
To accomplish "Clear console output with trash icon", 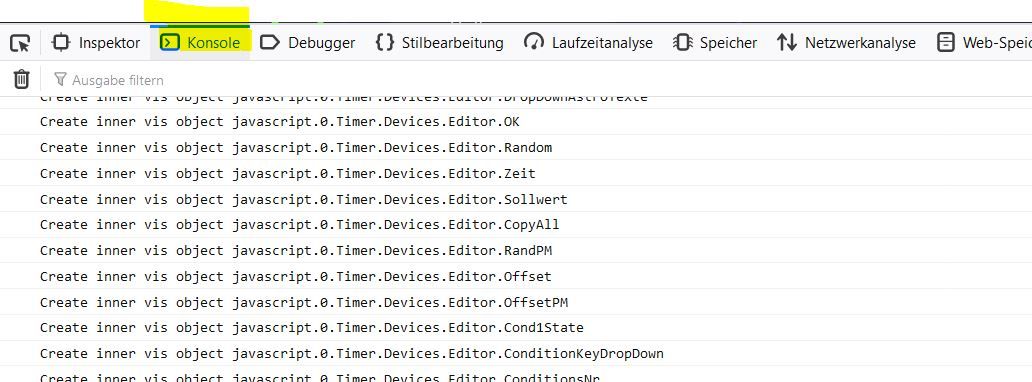I will 22,80.
